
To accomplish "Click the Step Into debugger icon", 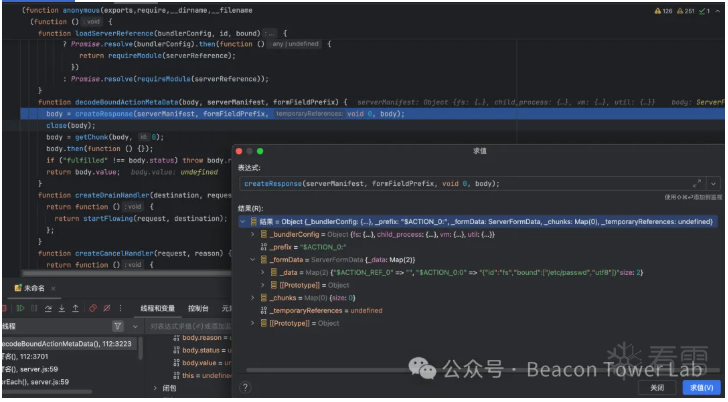I will click(x=61, y=308).
